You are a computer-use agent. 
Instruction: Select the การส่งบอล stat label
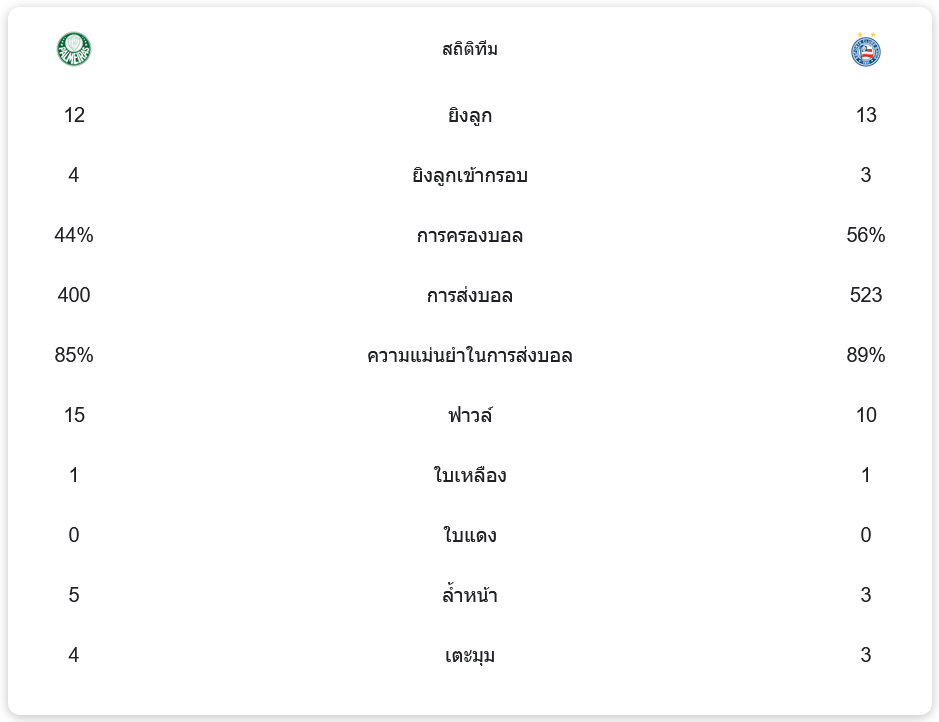[470, 296]
